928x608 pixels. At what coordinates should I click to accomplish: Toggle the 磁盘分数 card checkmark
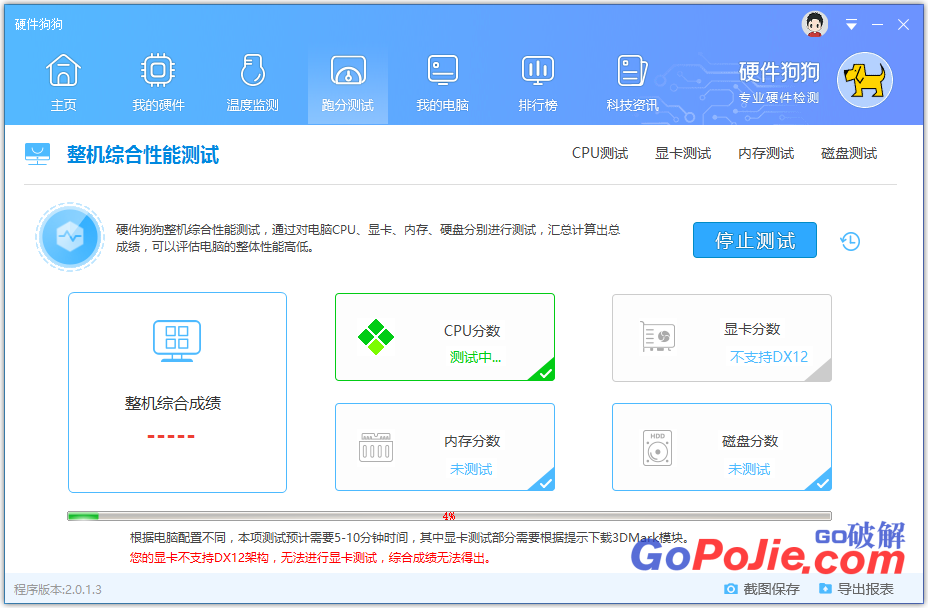pos(821,481)
